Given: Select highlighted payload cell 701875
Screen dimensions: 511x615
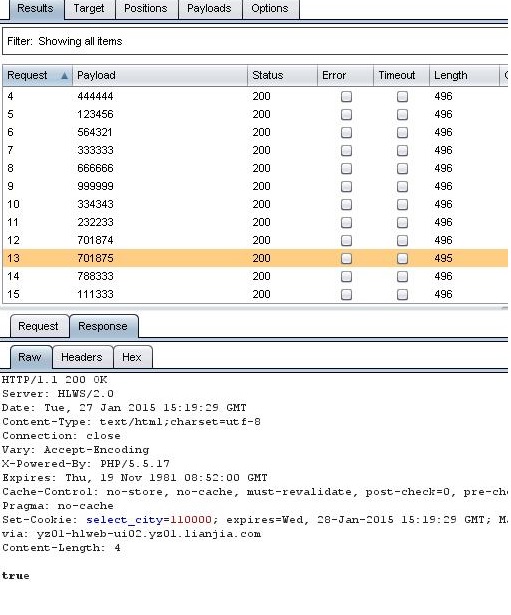Looking at the screenshot, I should pyautogui.click(x=95, y=258).
